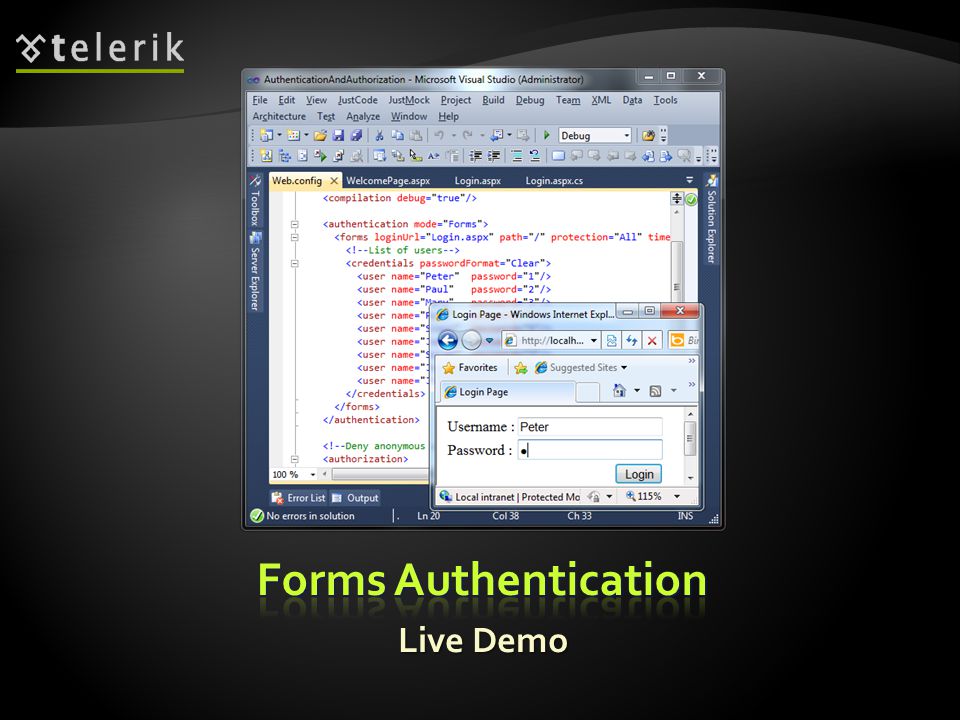
Task: Open the browser 115% zoom dropdown arrow
Action: 677,497
